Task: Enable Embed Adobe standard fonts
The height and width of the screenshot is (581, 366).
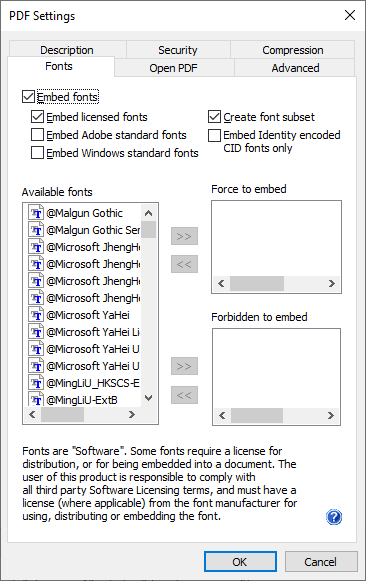Action: tap(37, 135)
